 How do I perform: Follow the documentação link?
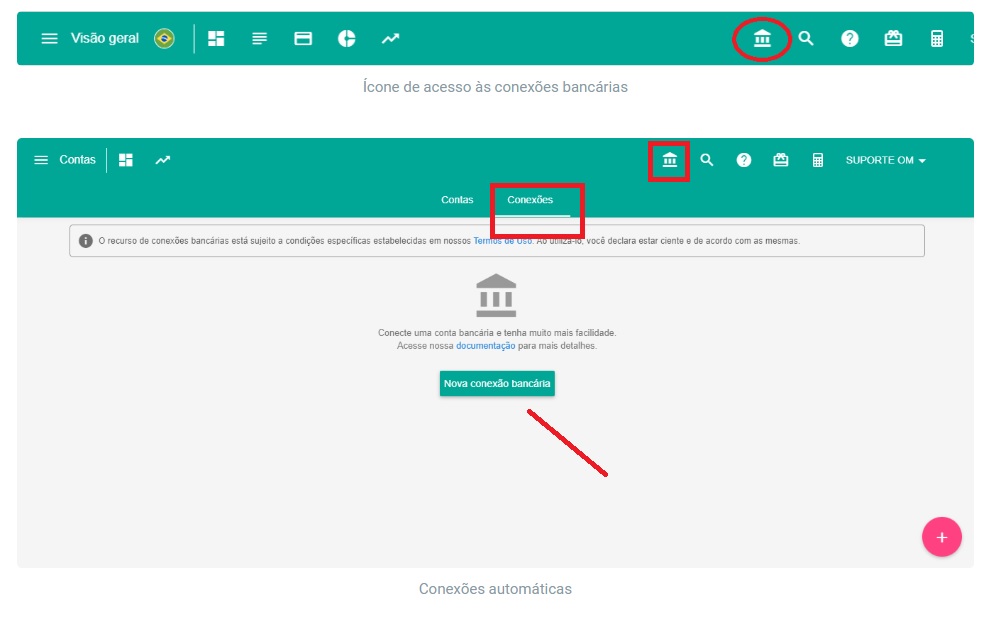click(485, 346)
